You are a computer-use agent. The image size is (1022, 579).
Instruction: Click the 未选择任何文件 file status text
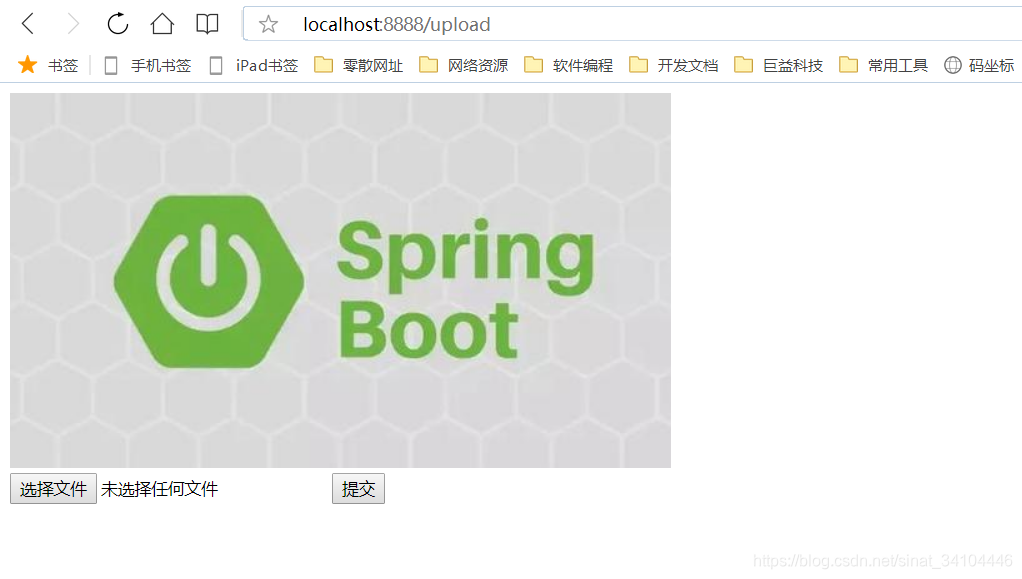pyautogui.click(x=160, y=489)
